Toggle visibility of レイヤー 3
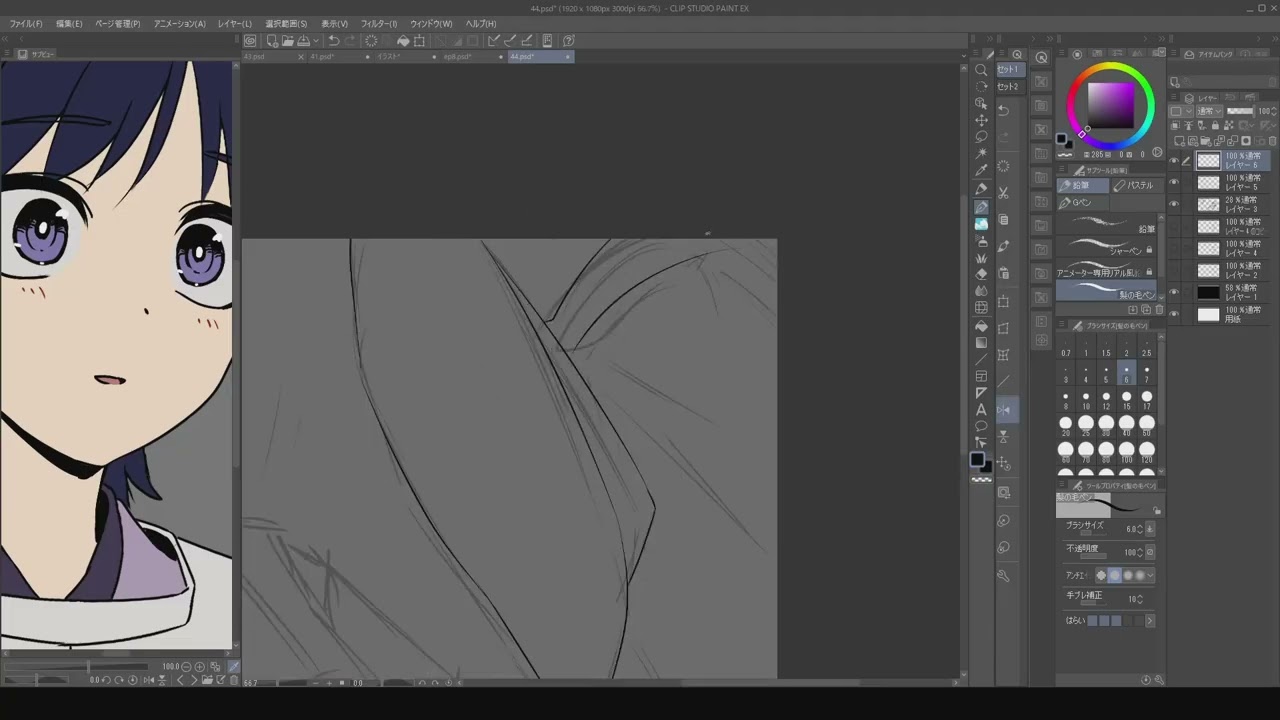This screenshot has width=1280, height=720. 1174,204
